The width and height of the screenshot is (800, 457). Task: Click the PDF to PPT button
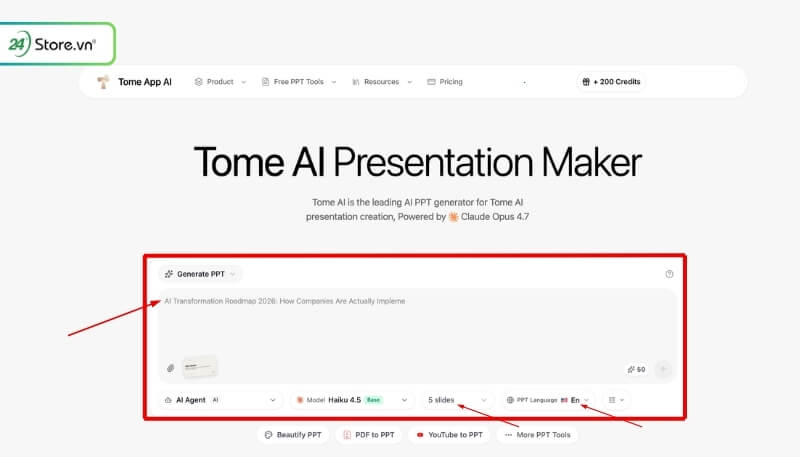(x=368, y=435)
